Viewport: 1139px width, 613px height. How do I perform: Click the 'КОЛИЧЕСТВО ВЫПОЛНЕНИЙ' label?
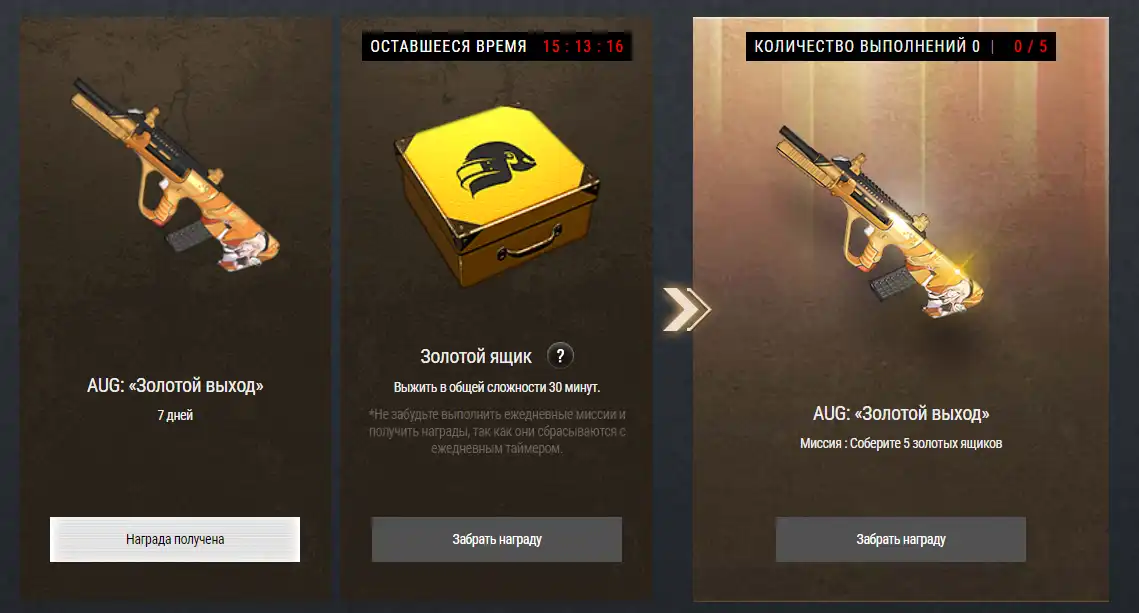click(860, 46)
